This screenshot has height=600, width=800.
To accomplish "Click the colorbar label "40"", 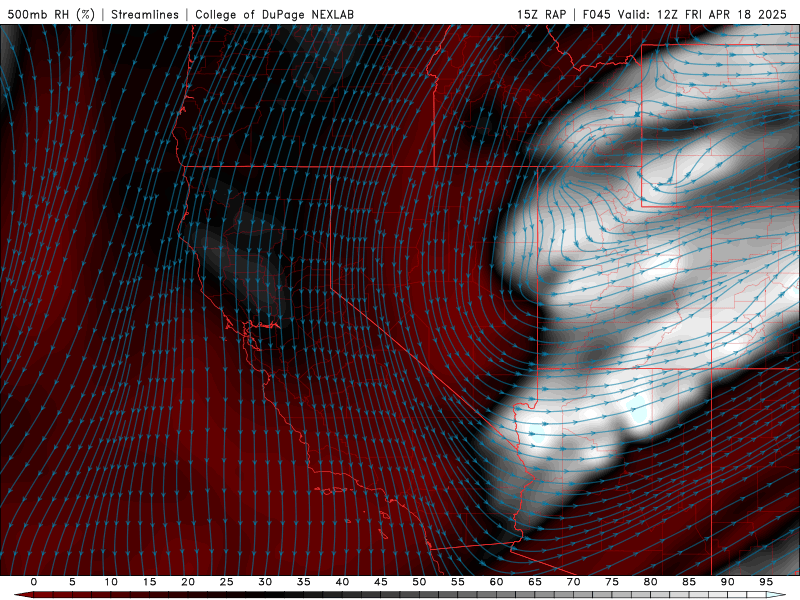I will [x=342, y=582].
